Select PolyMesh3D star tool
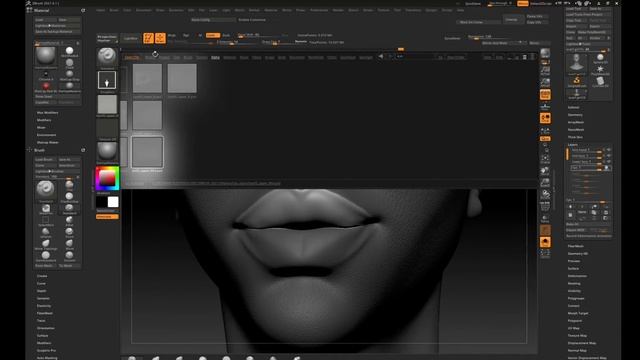640x360 pixels. click(x=600, y=70)
